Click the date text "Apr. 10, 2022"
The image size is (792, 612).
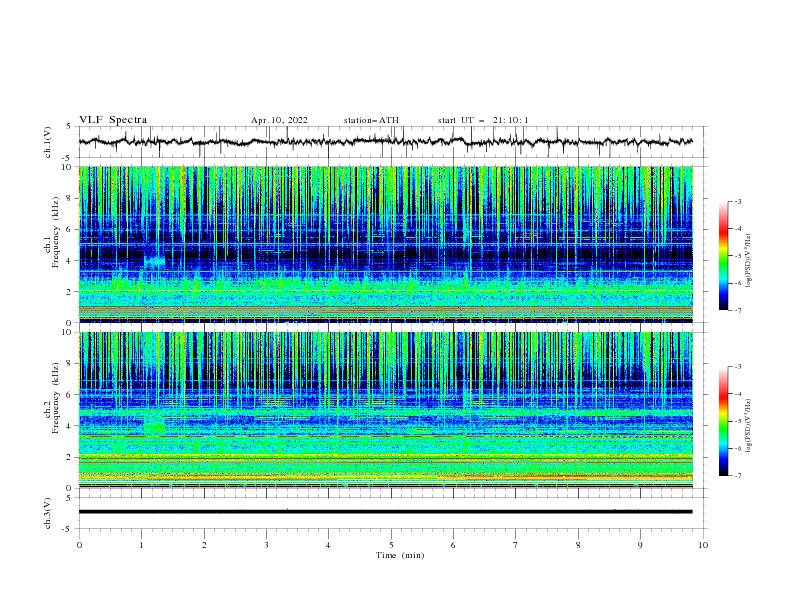click(279, 120)
